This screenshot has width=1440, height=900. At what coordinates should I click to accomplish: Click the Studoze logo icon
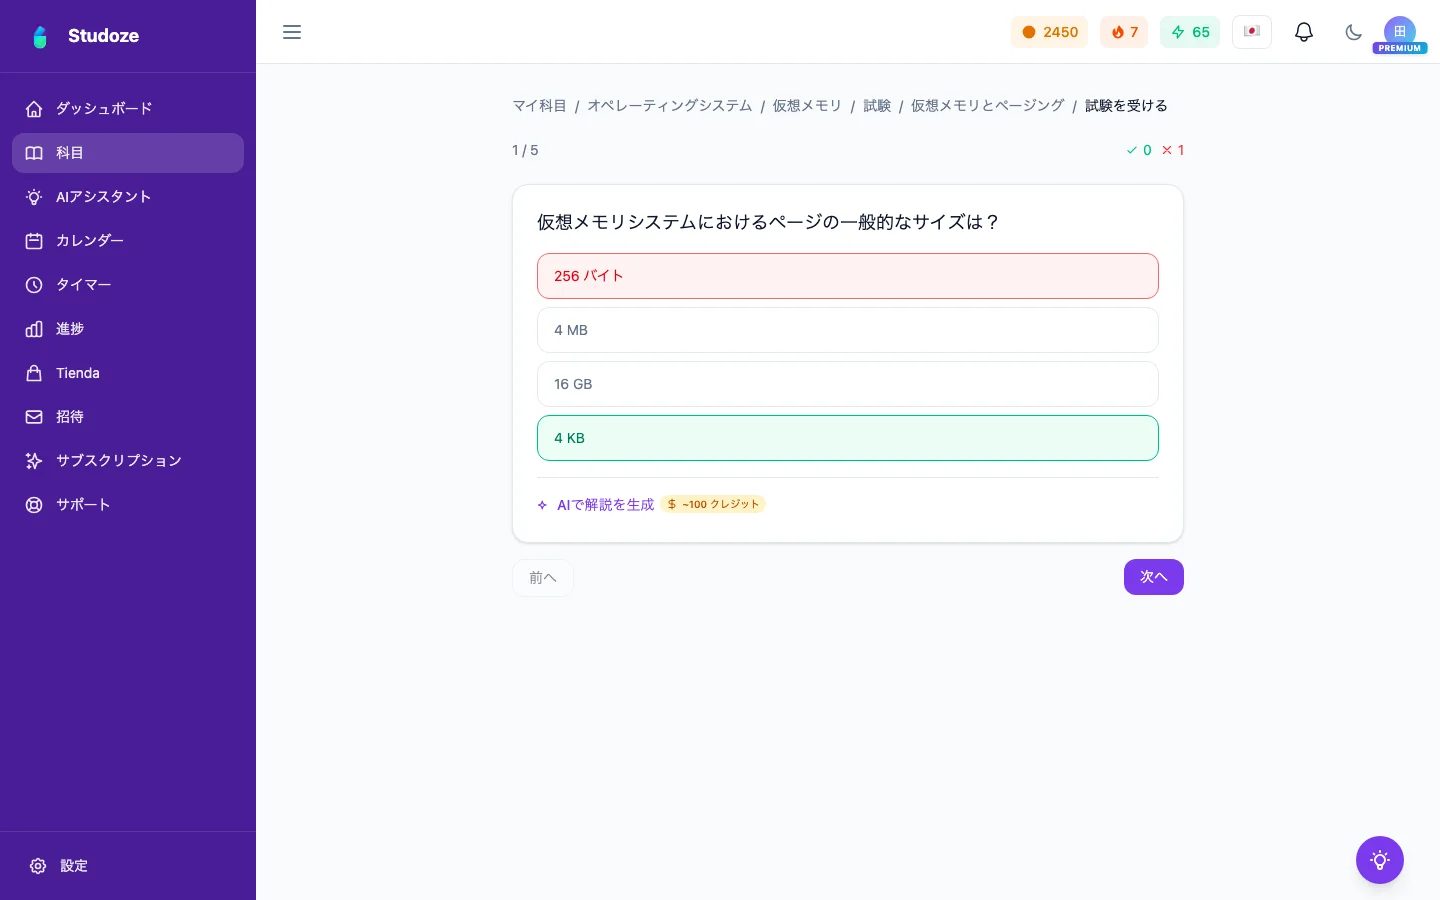(40, 36)
